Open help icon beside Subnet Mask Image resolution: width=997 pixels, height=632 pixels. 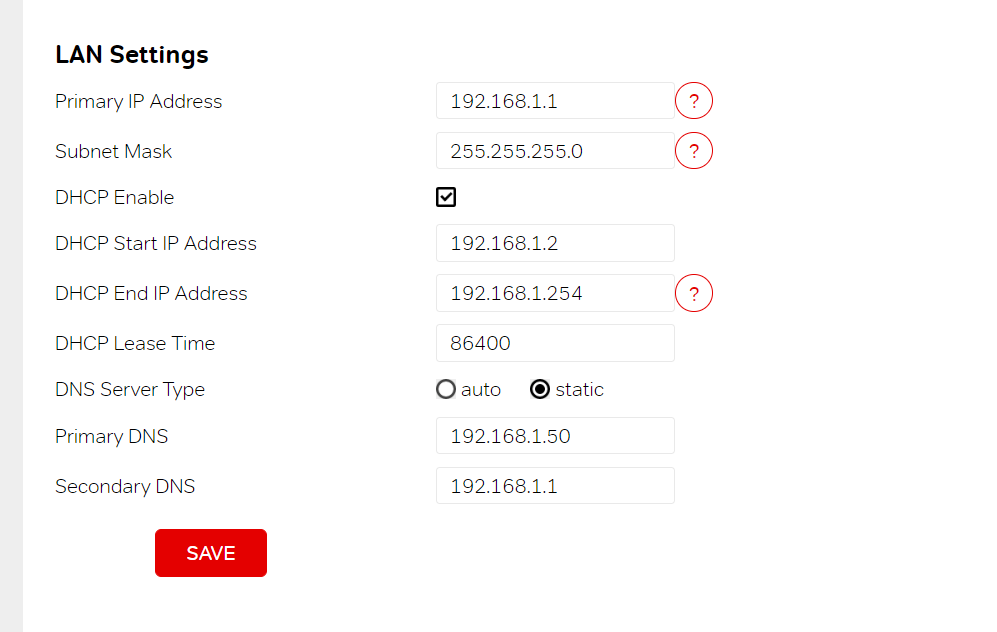point(694,151)
